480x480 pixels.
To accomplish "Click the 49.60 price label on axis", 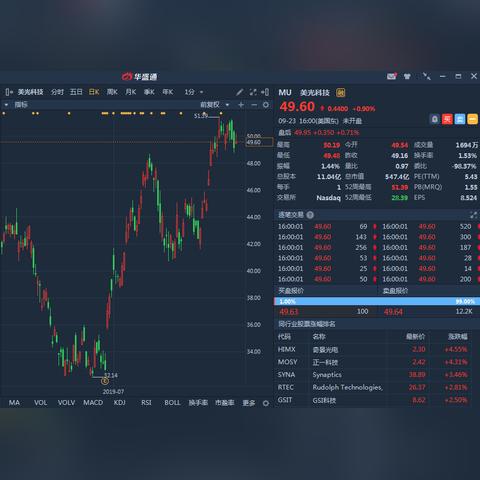I will [x=259, y=142].
